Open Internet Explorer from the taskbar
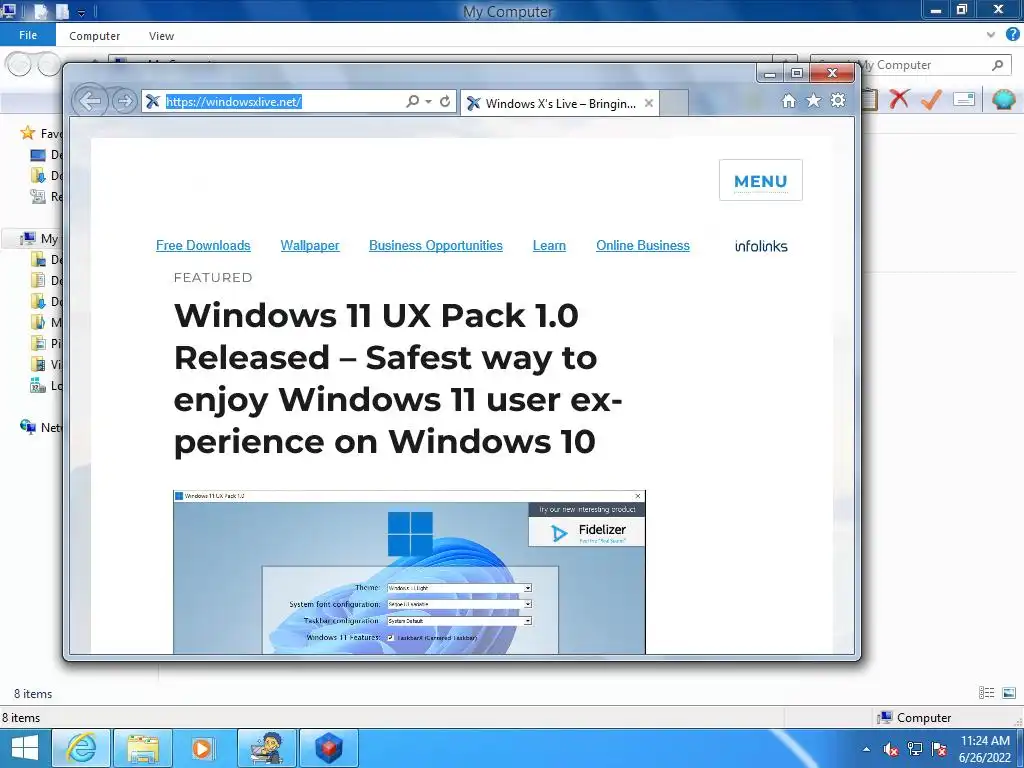Viewport: 1024px width, 768px height. pyautogui.click(x=82, y=748)
